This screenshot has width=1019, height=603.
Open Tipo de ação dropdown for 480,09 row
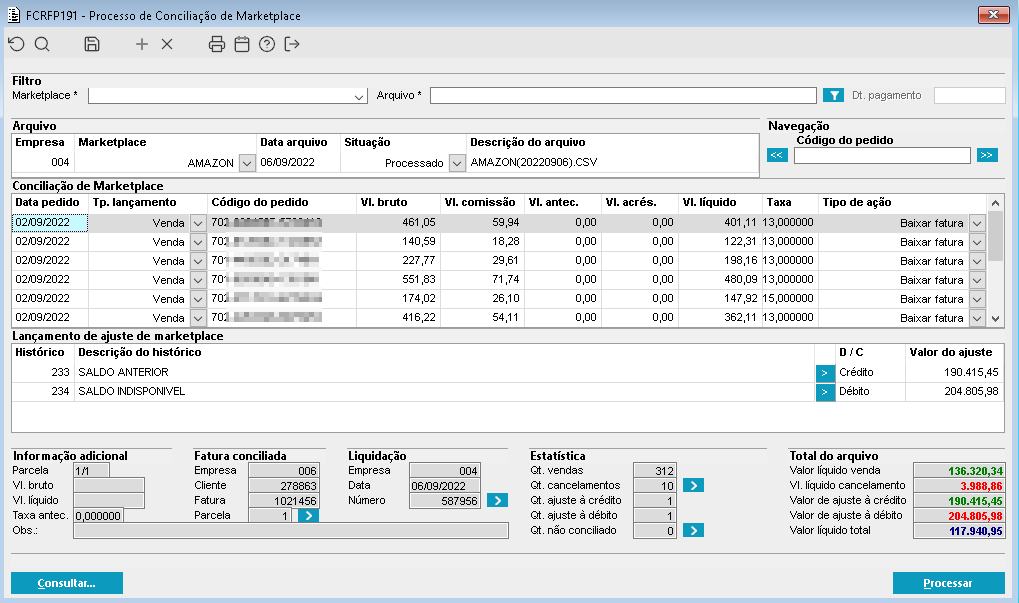tap(977, 280)
